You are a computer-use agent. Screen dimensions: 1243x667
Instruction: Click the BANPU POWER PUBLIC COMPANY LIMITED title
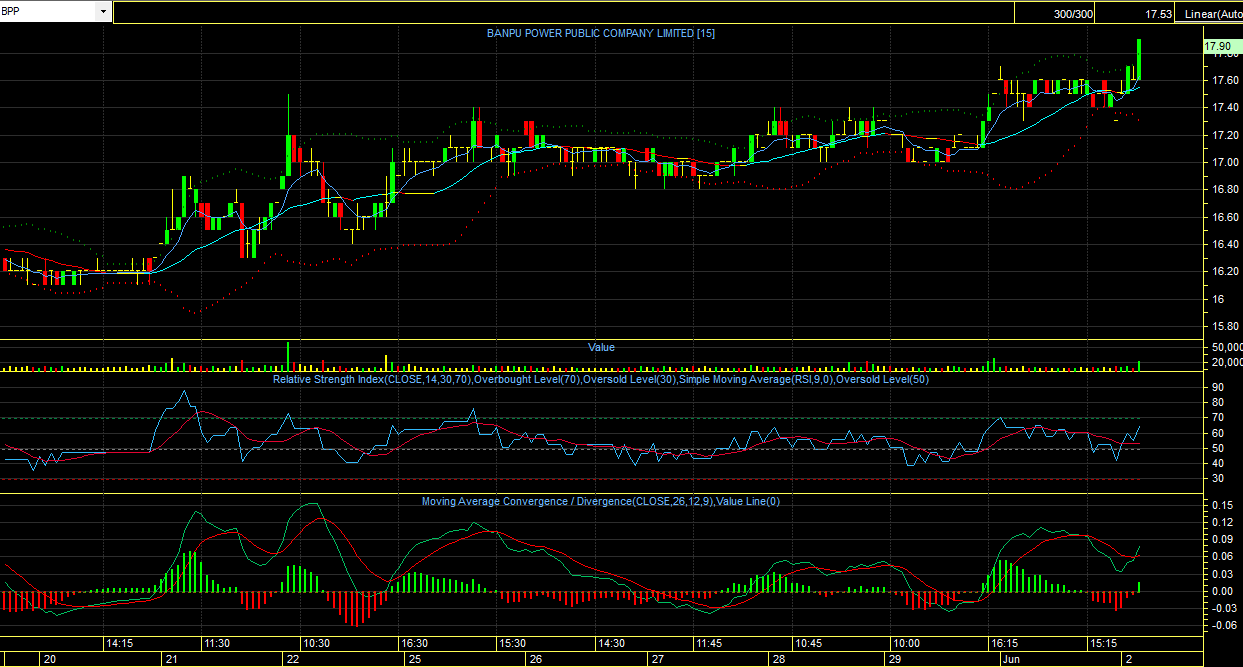(x=600, y=33)
